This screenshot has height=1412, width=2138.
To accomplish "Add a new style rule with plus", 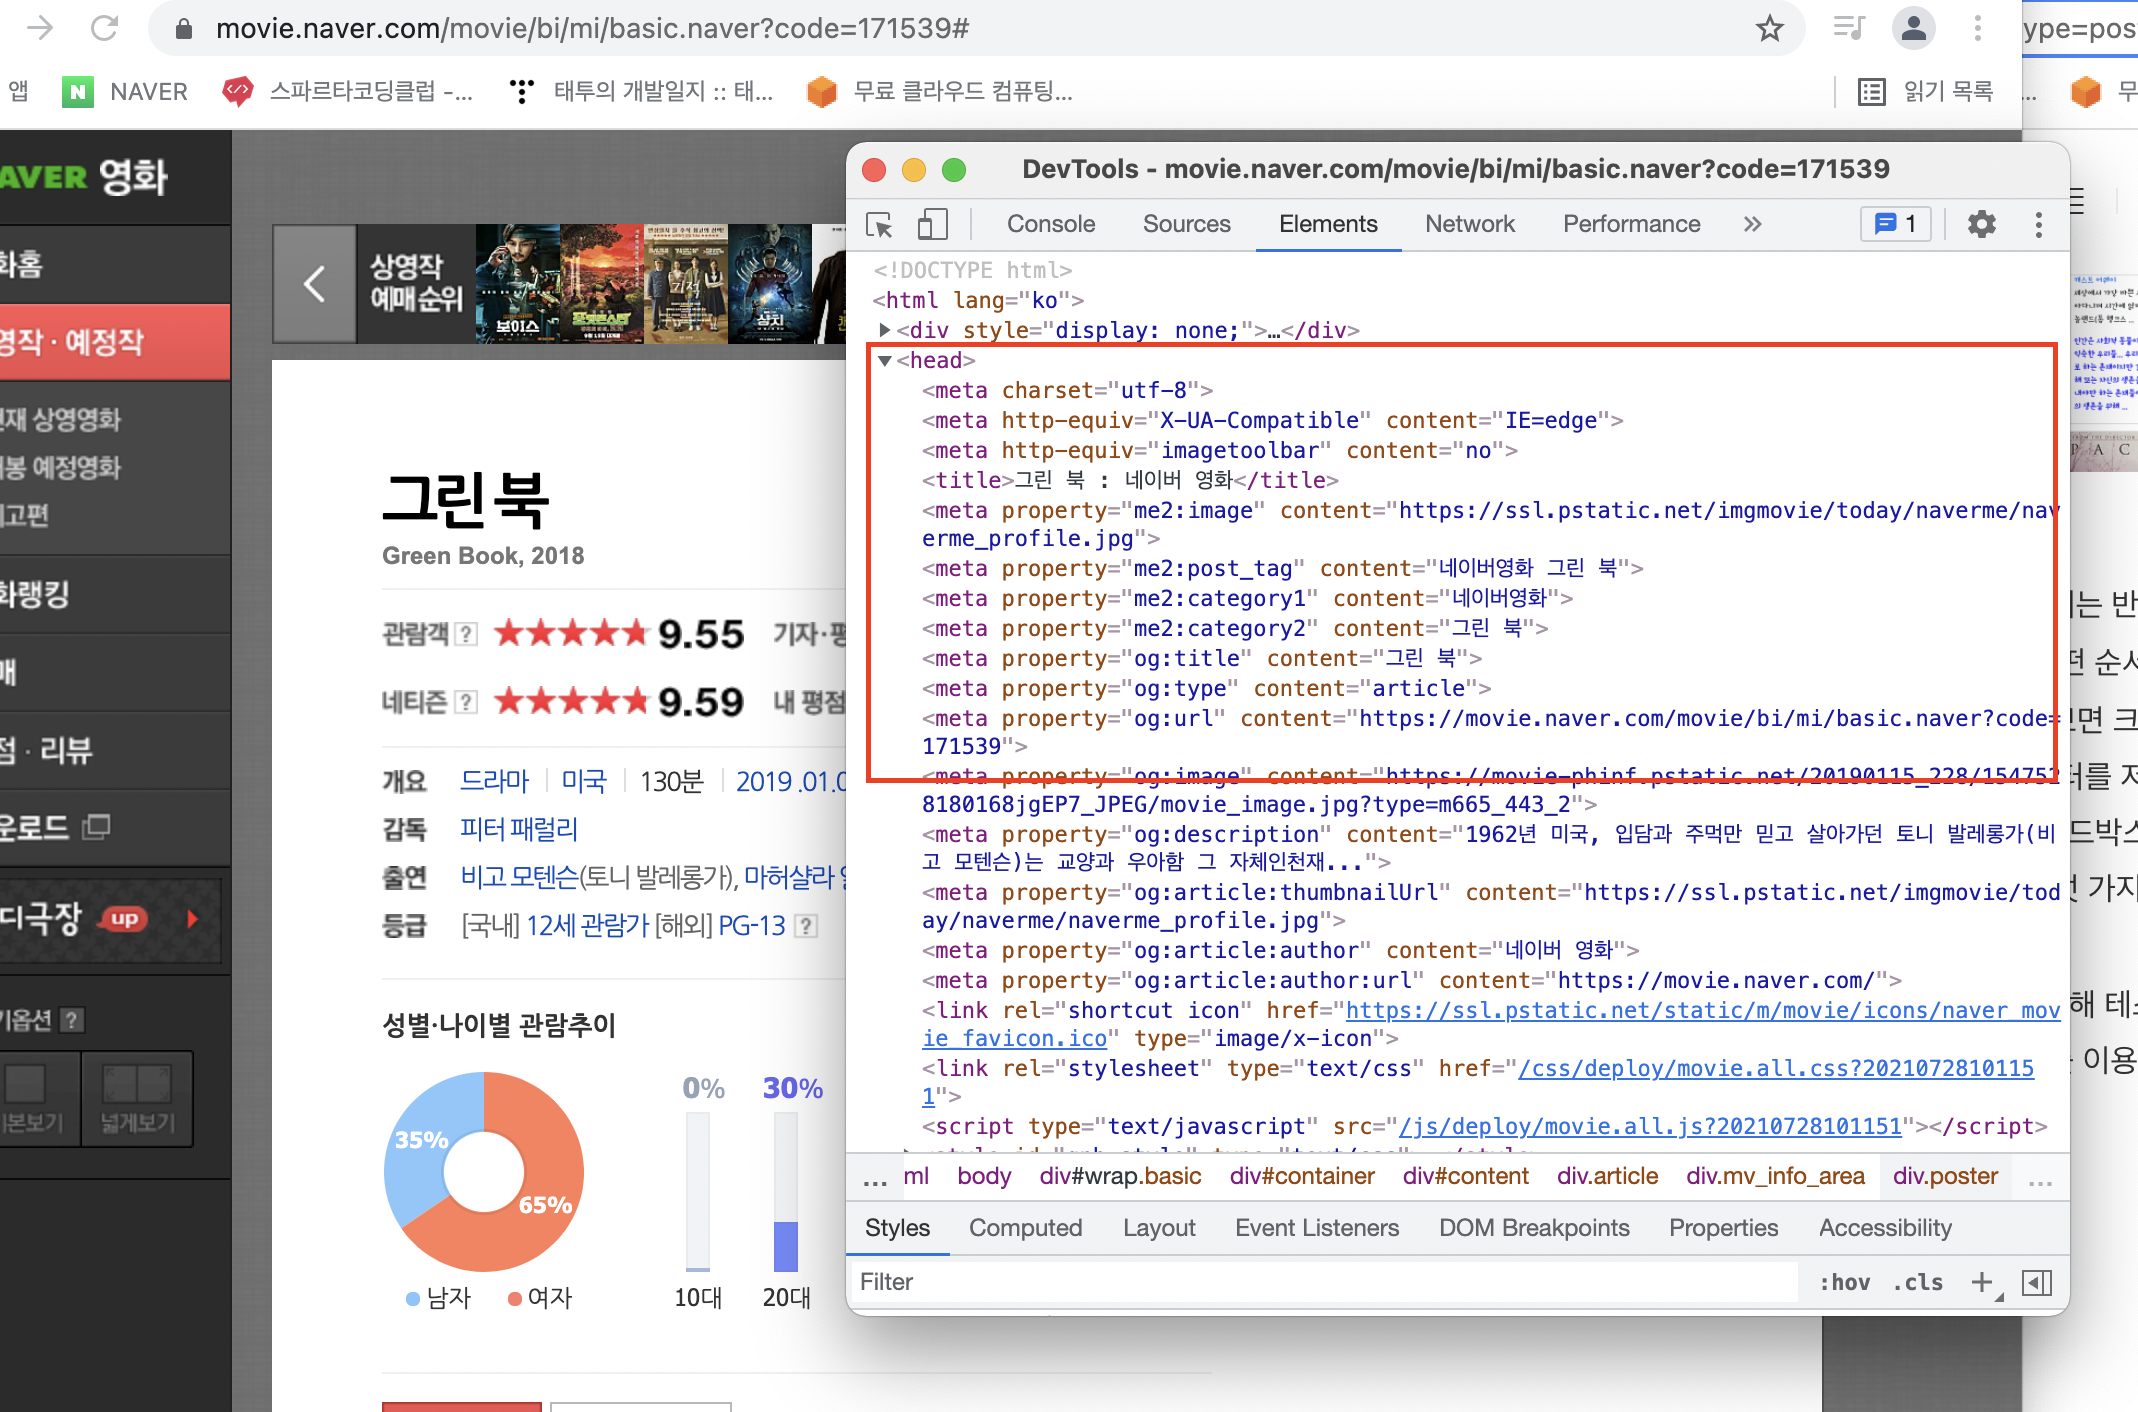I will tap(1982, 1282).
